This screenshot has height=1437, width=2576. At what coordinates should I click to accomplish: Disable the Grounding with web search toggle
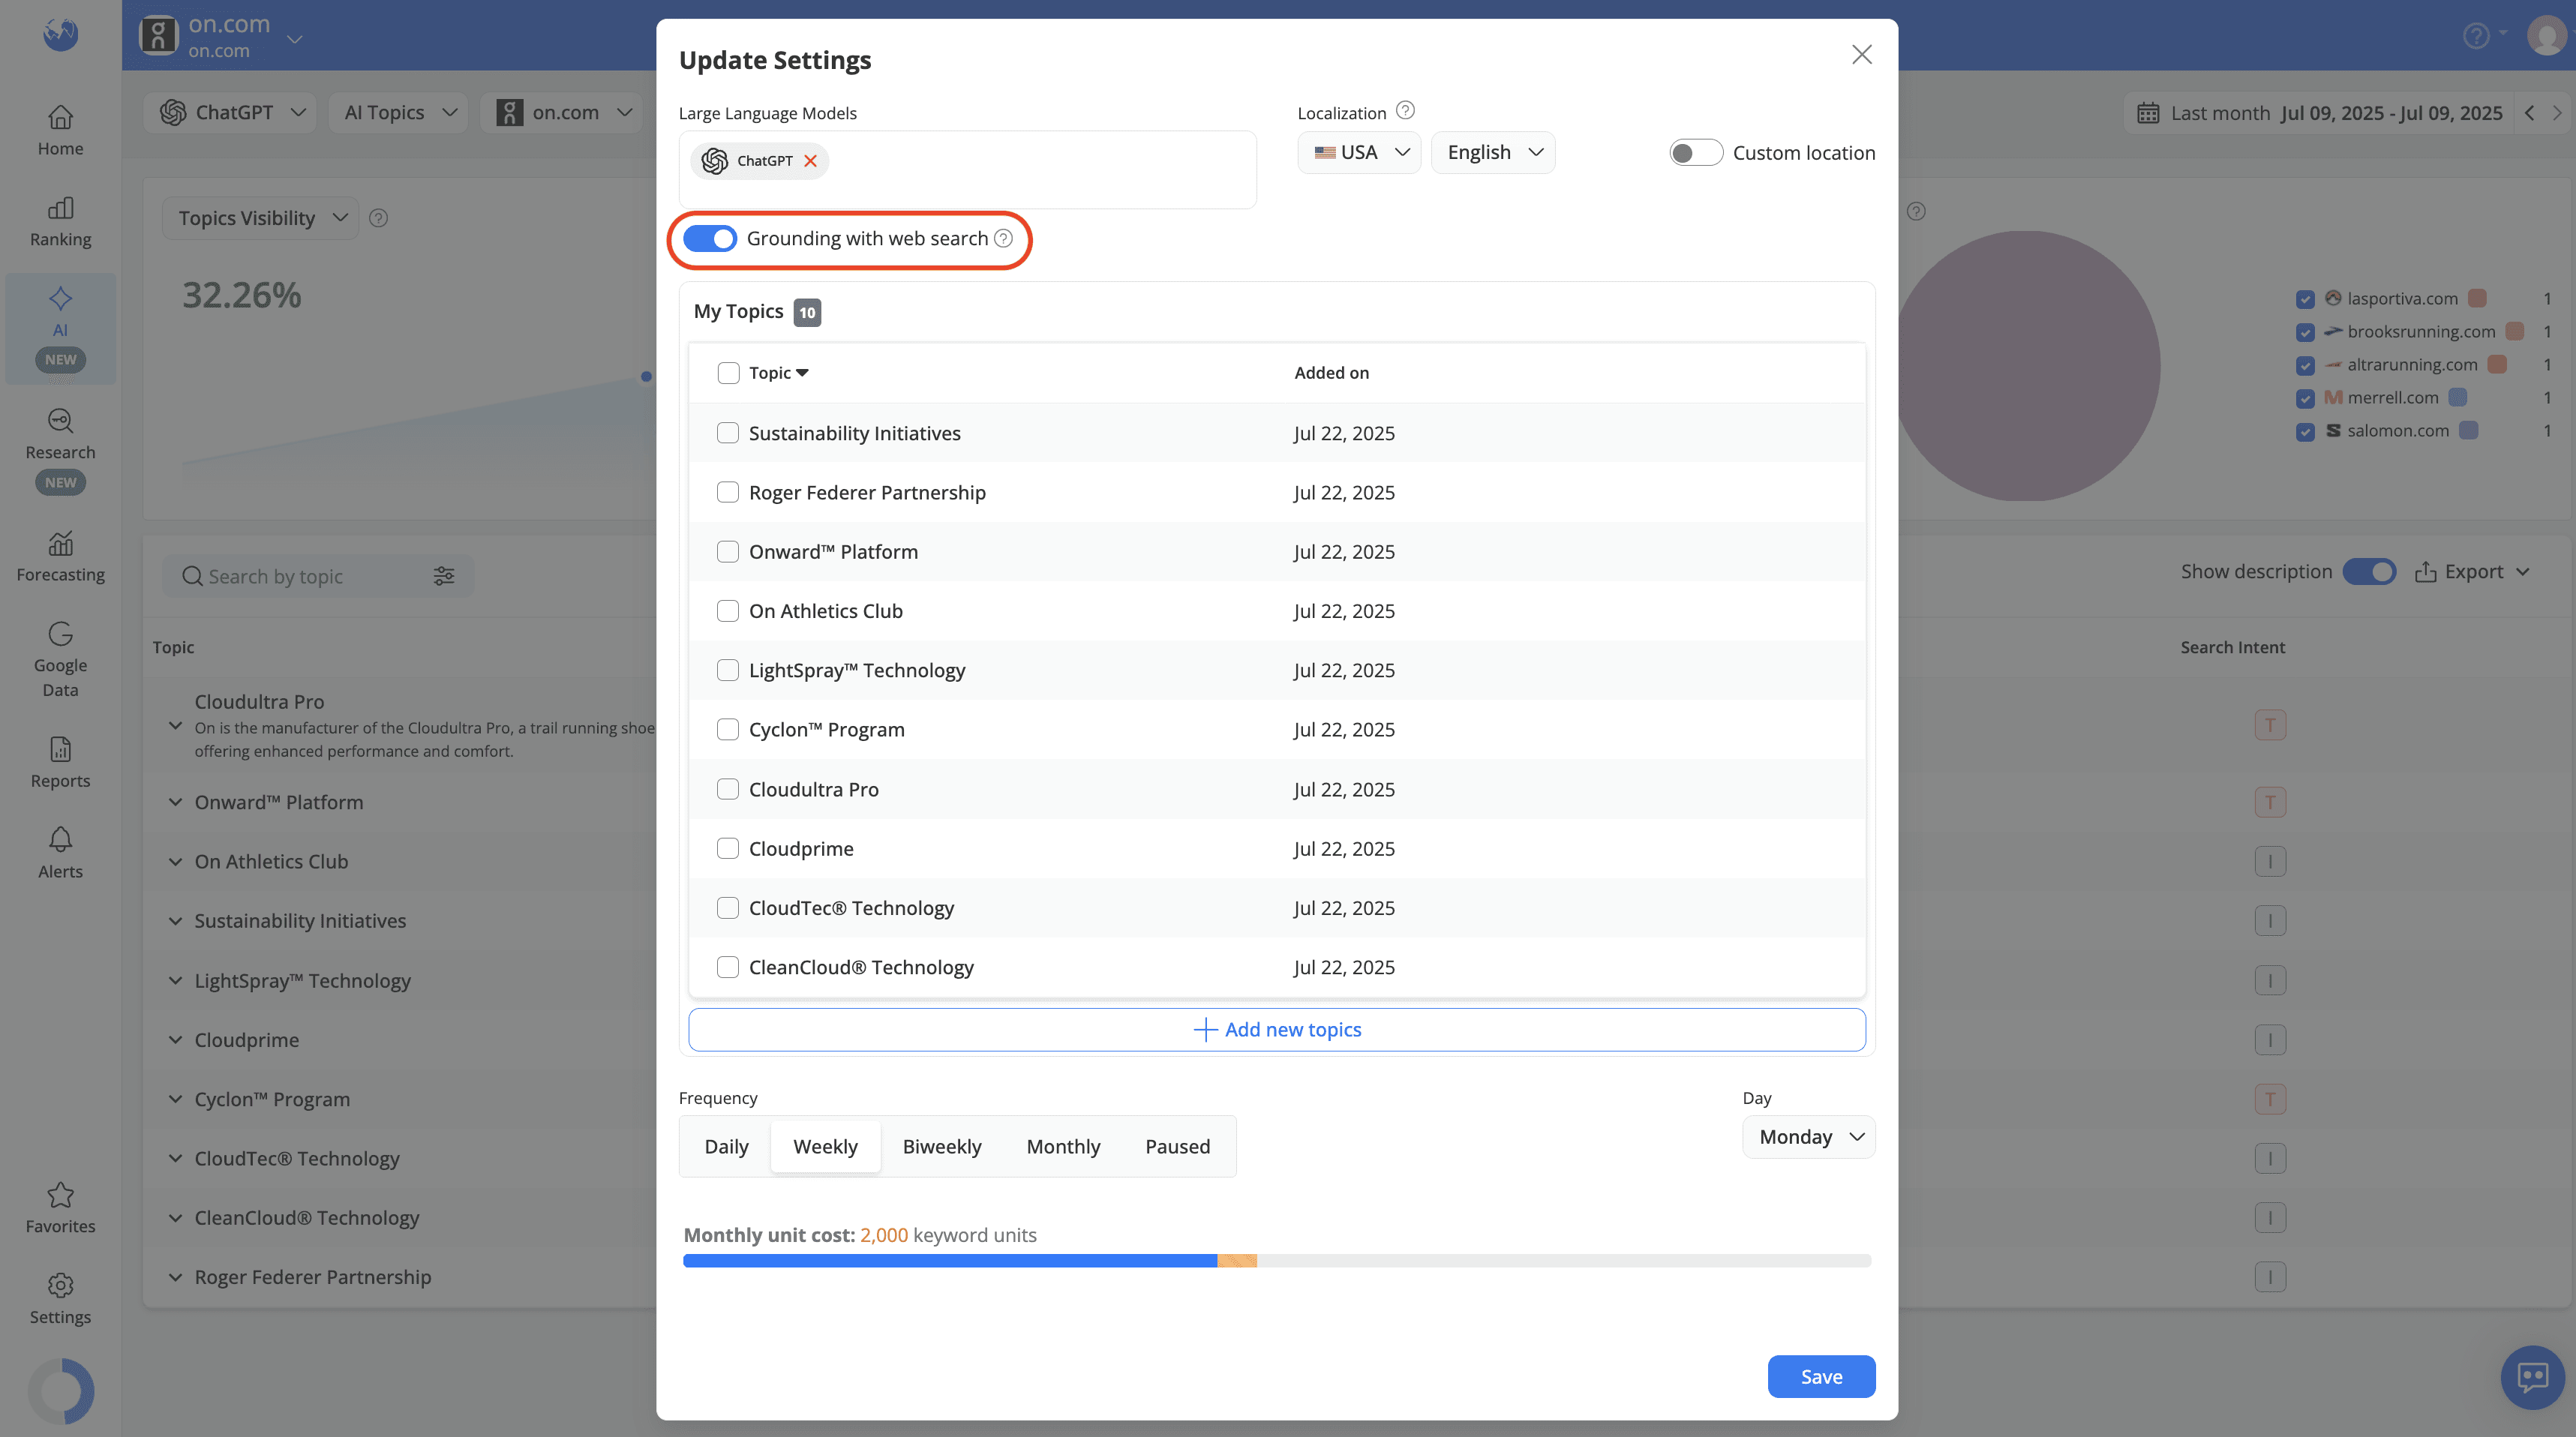[x=710, y=238]
